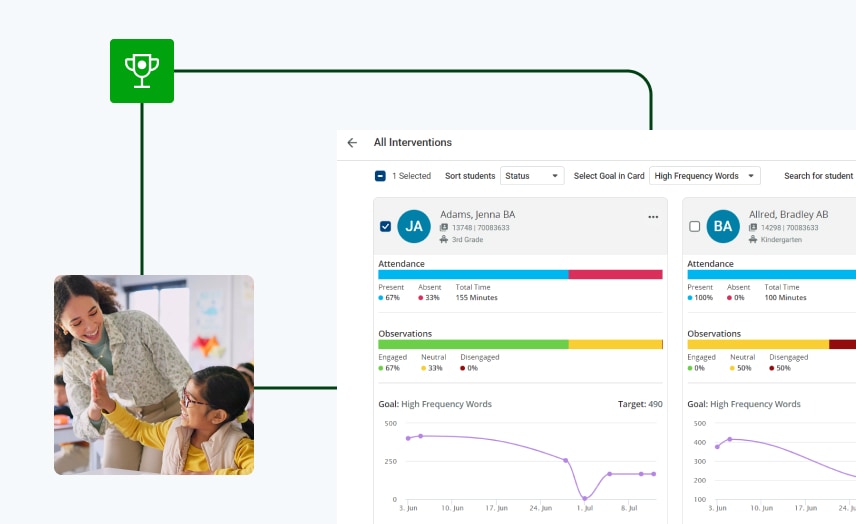Click Jenna's Disengaged 0% value
Viewport: 856px width, 524px height.
pos(469,368)
